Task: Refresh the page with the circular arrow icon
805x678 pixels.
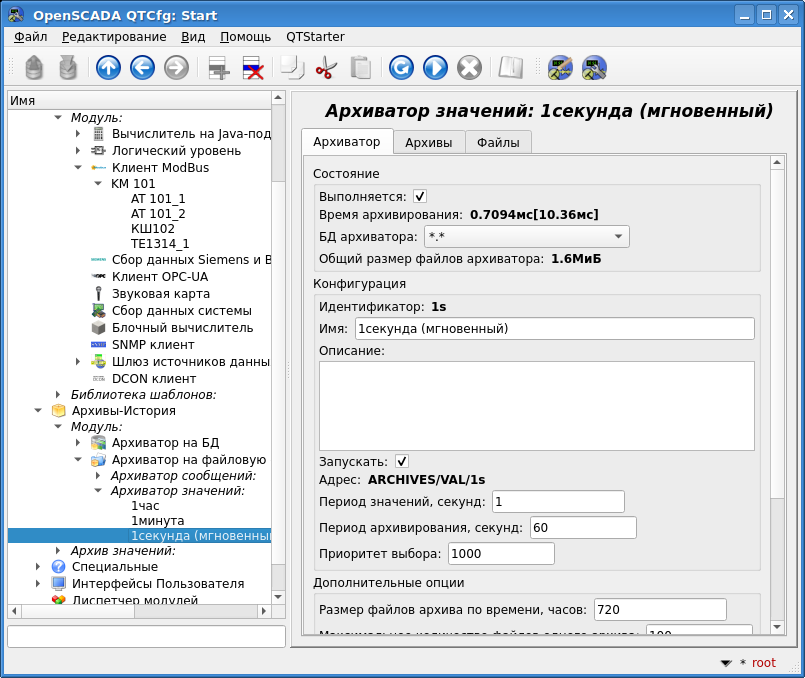Action: pos(401,68)
